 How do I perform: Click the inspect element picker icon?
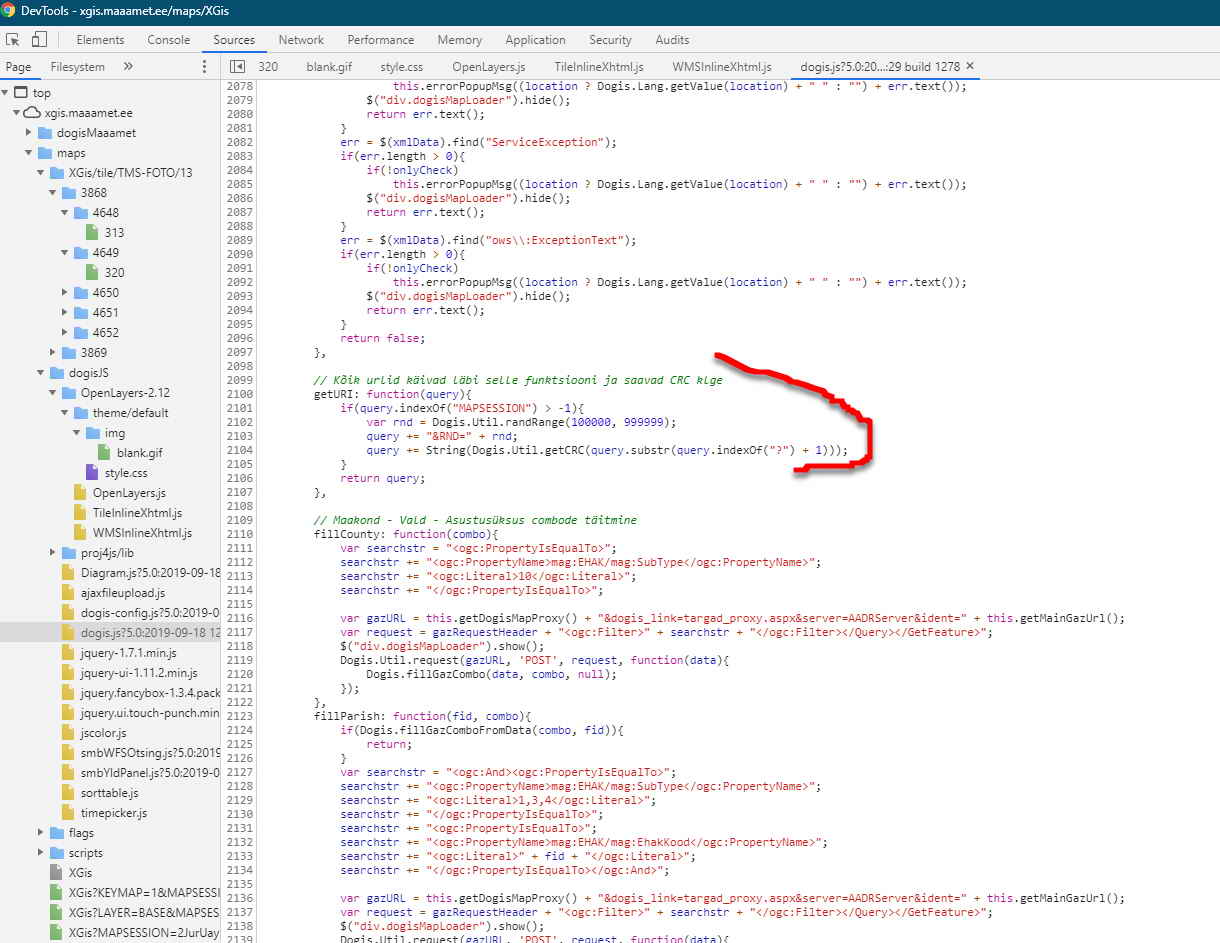coord(14,40)
